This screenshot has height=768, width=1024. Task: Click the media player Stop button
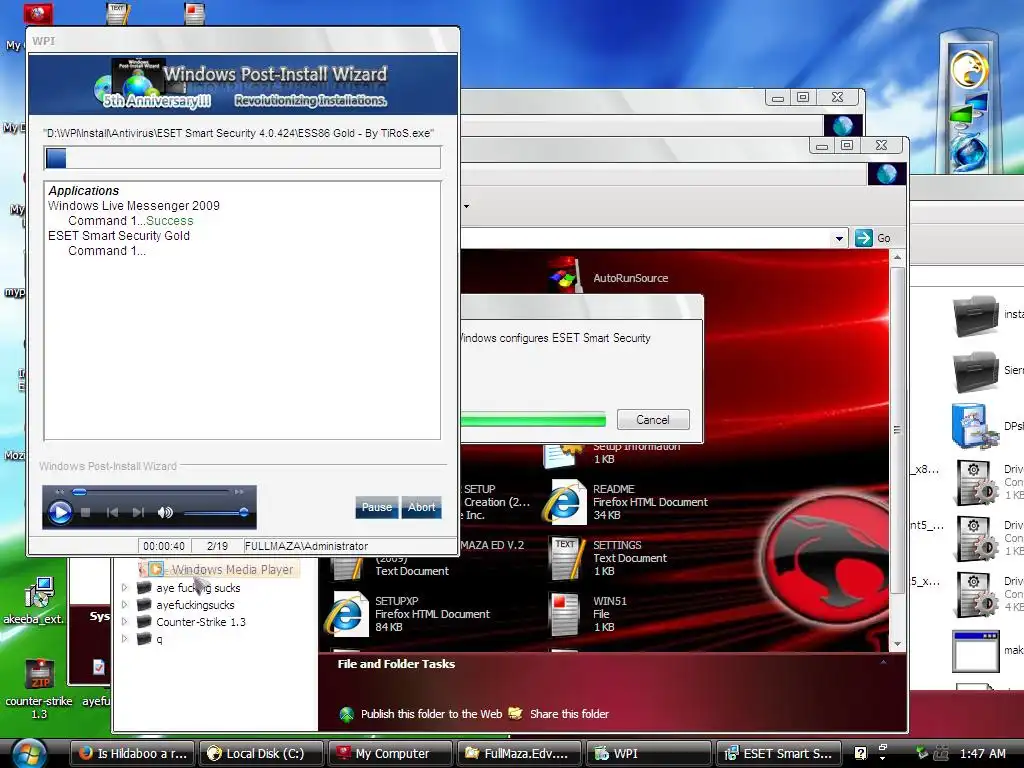click(86, 513)
